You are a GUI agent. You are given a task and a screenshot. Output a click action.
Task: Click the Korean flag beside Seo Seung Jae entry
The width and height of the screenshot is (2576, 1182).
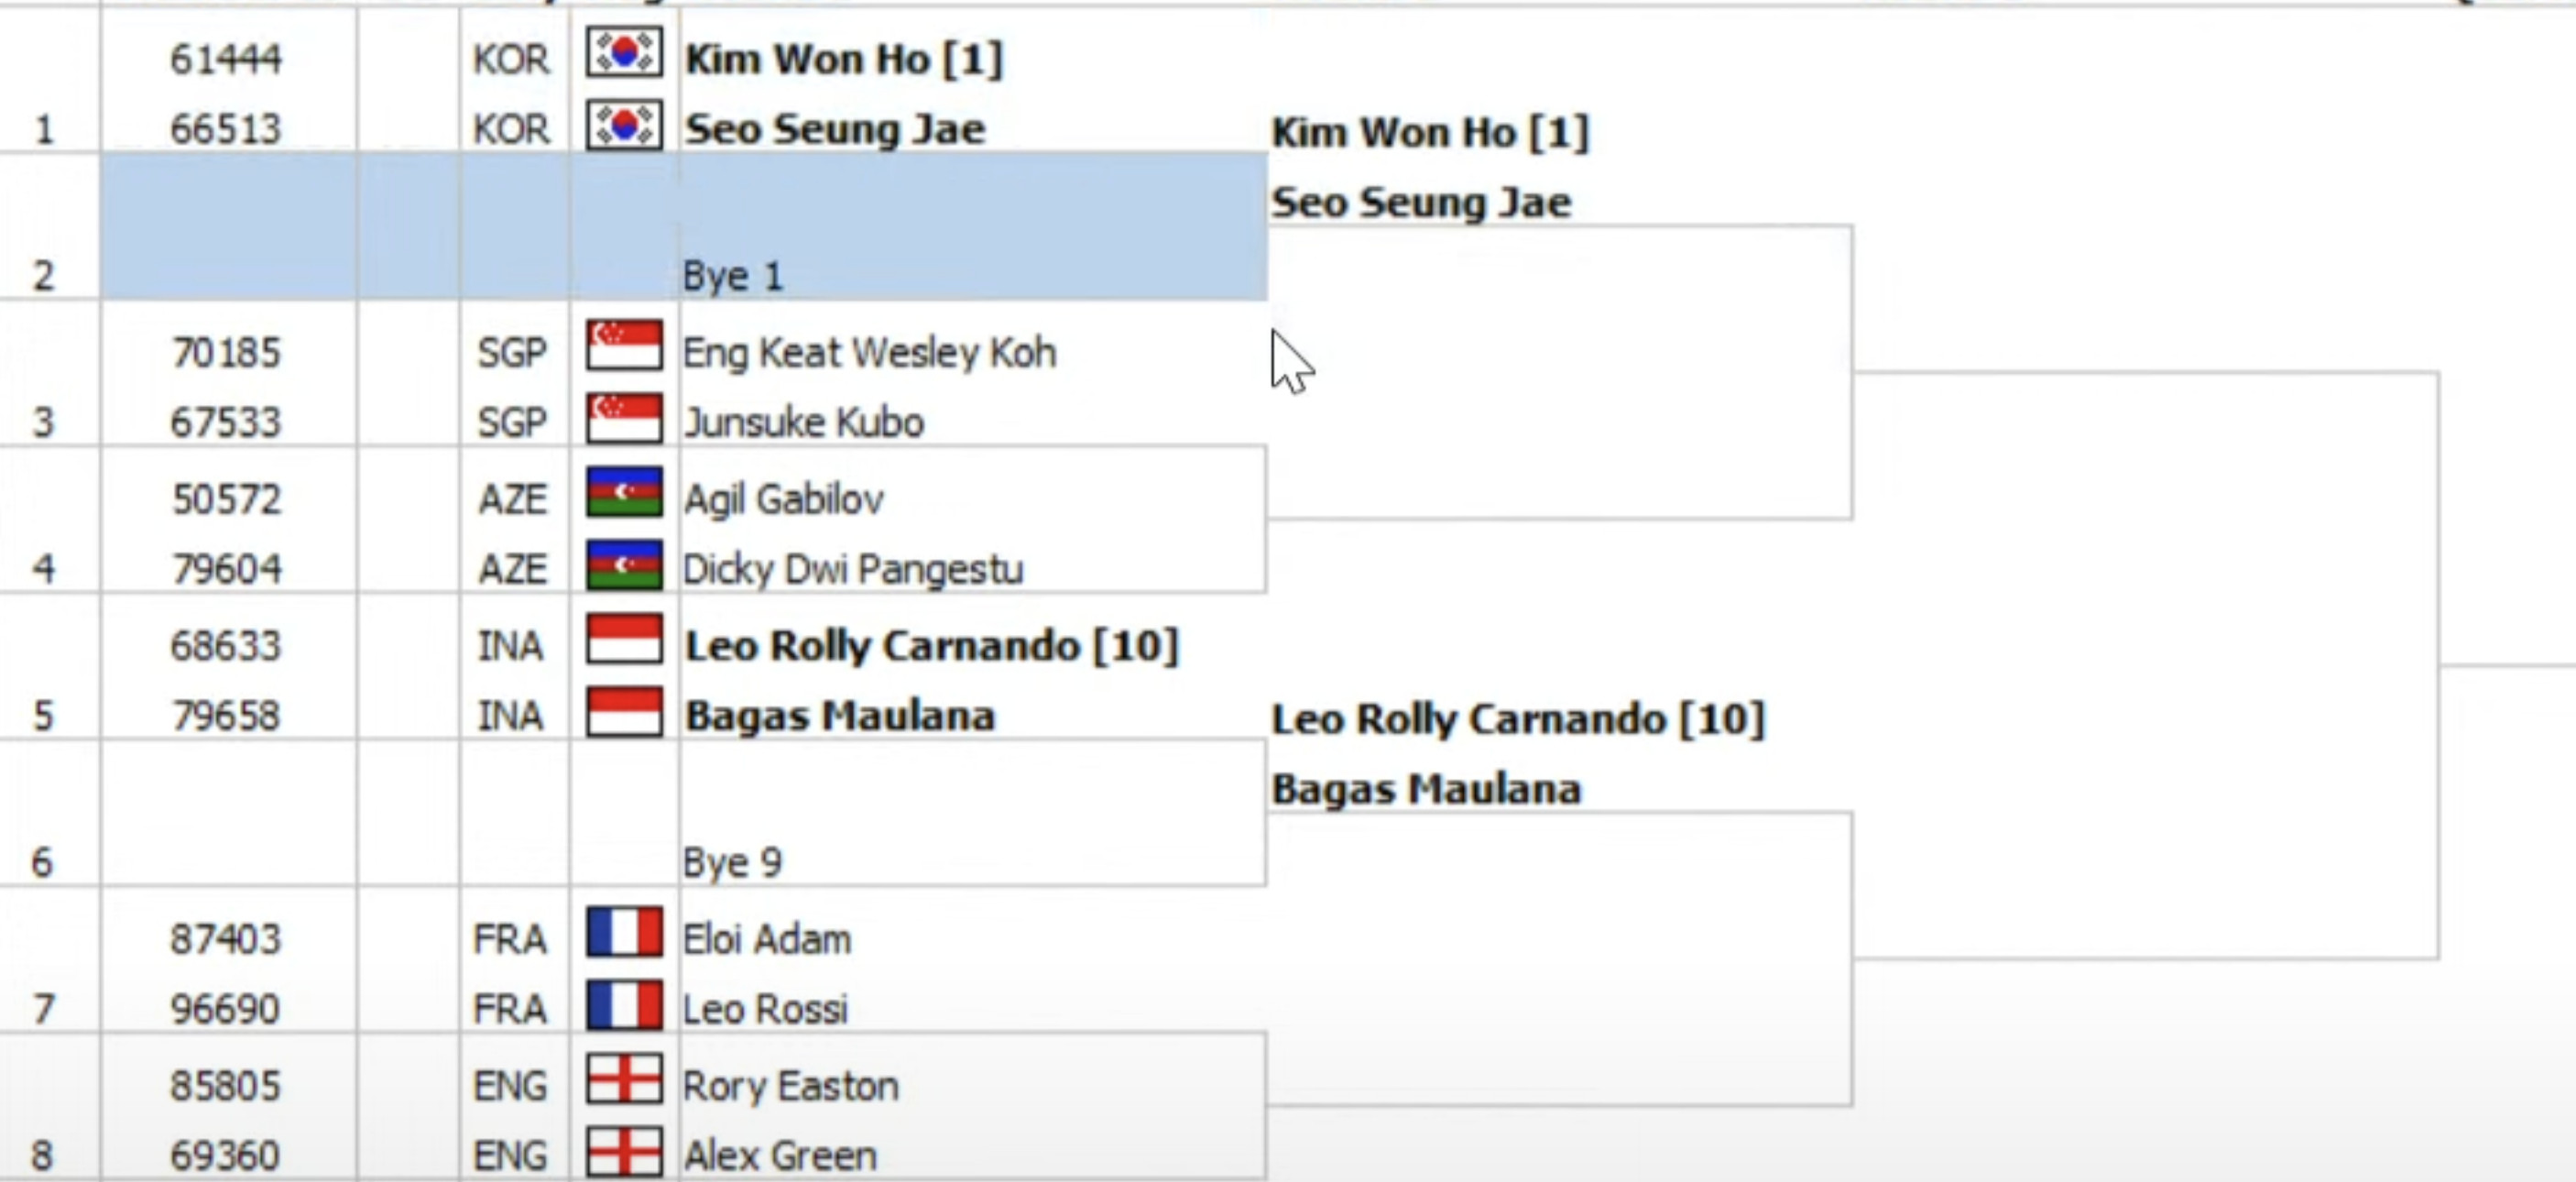(624, 125)
